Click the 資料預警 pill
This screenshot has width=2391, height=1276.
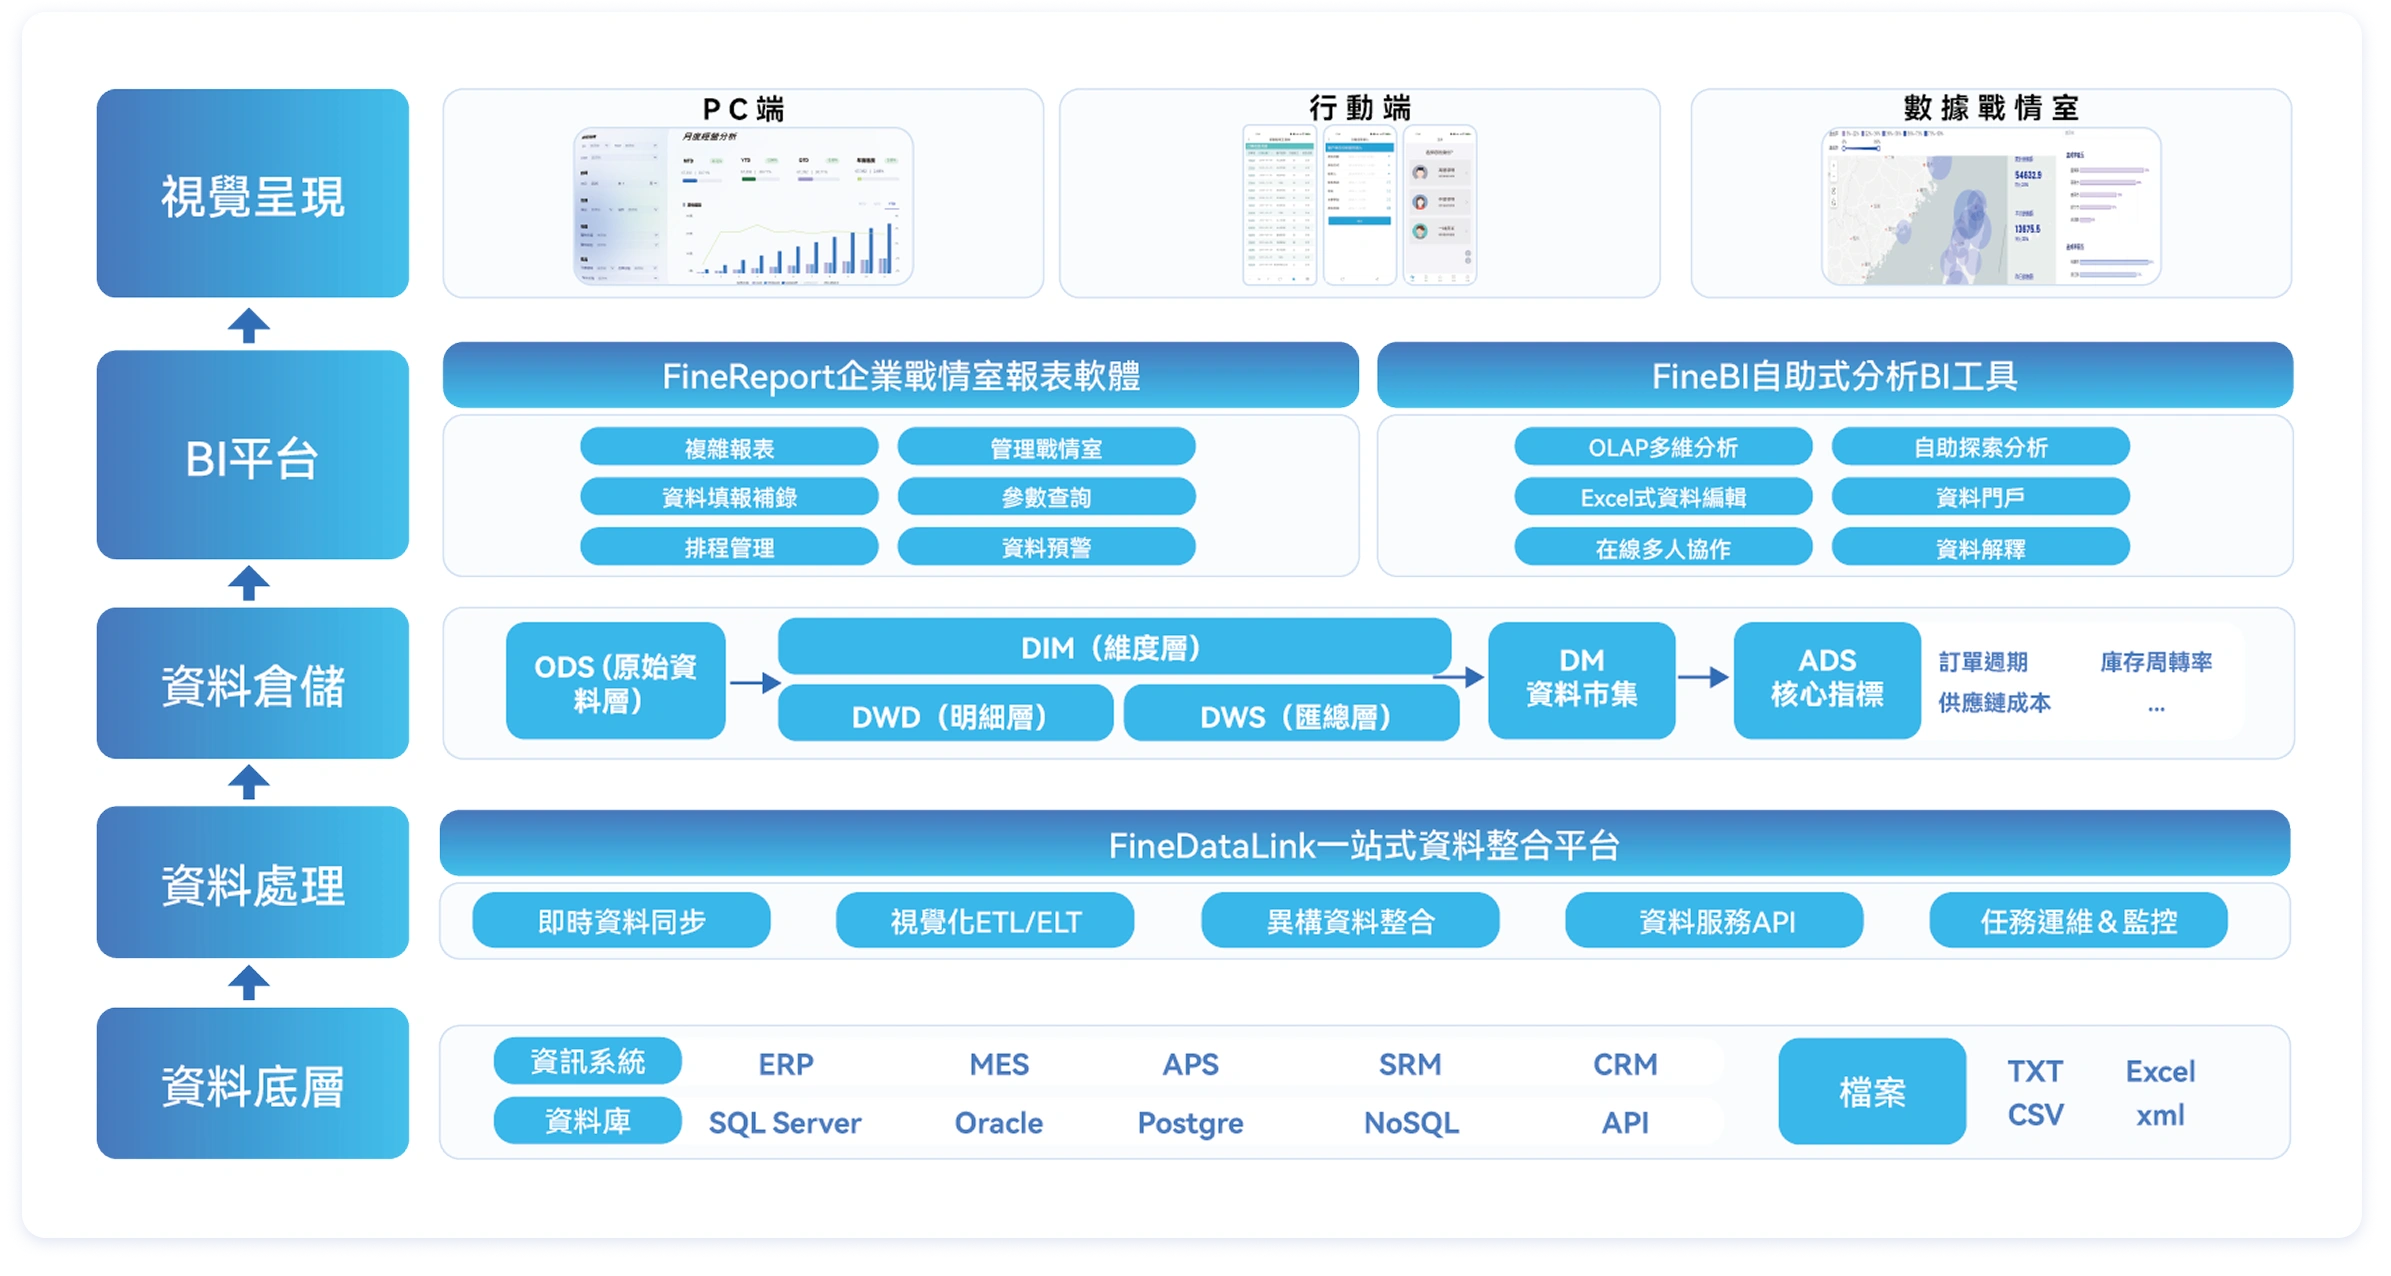(1046, 547)
